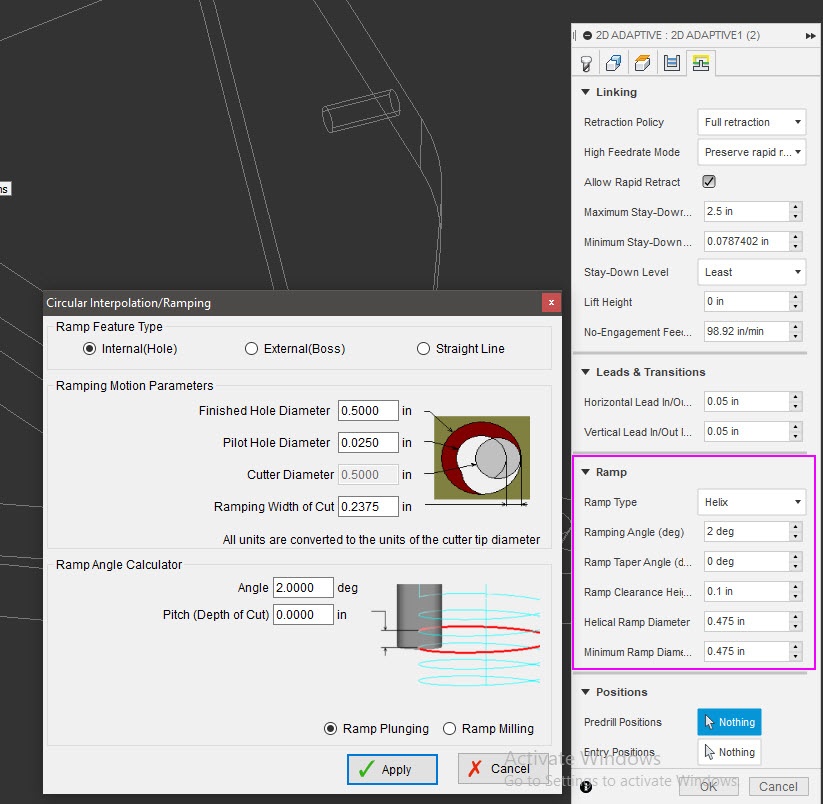This screenshot has height=804, width=823.
Task: Open the Heights tab icon
Action: pyautogui.click(x=644, y=63)
